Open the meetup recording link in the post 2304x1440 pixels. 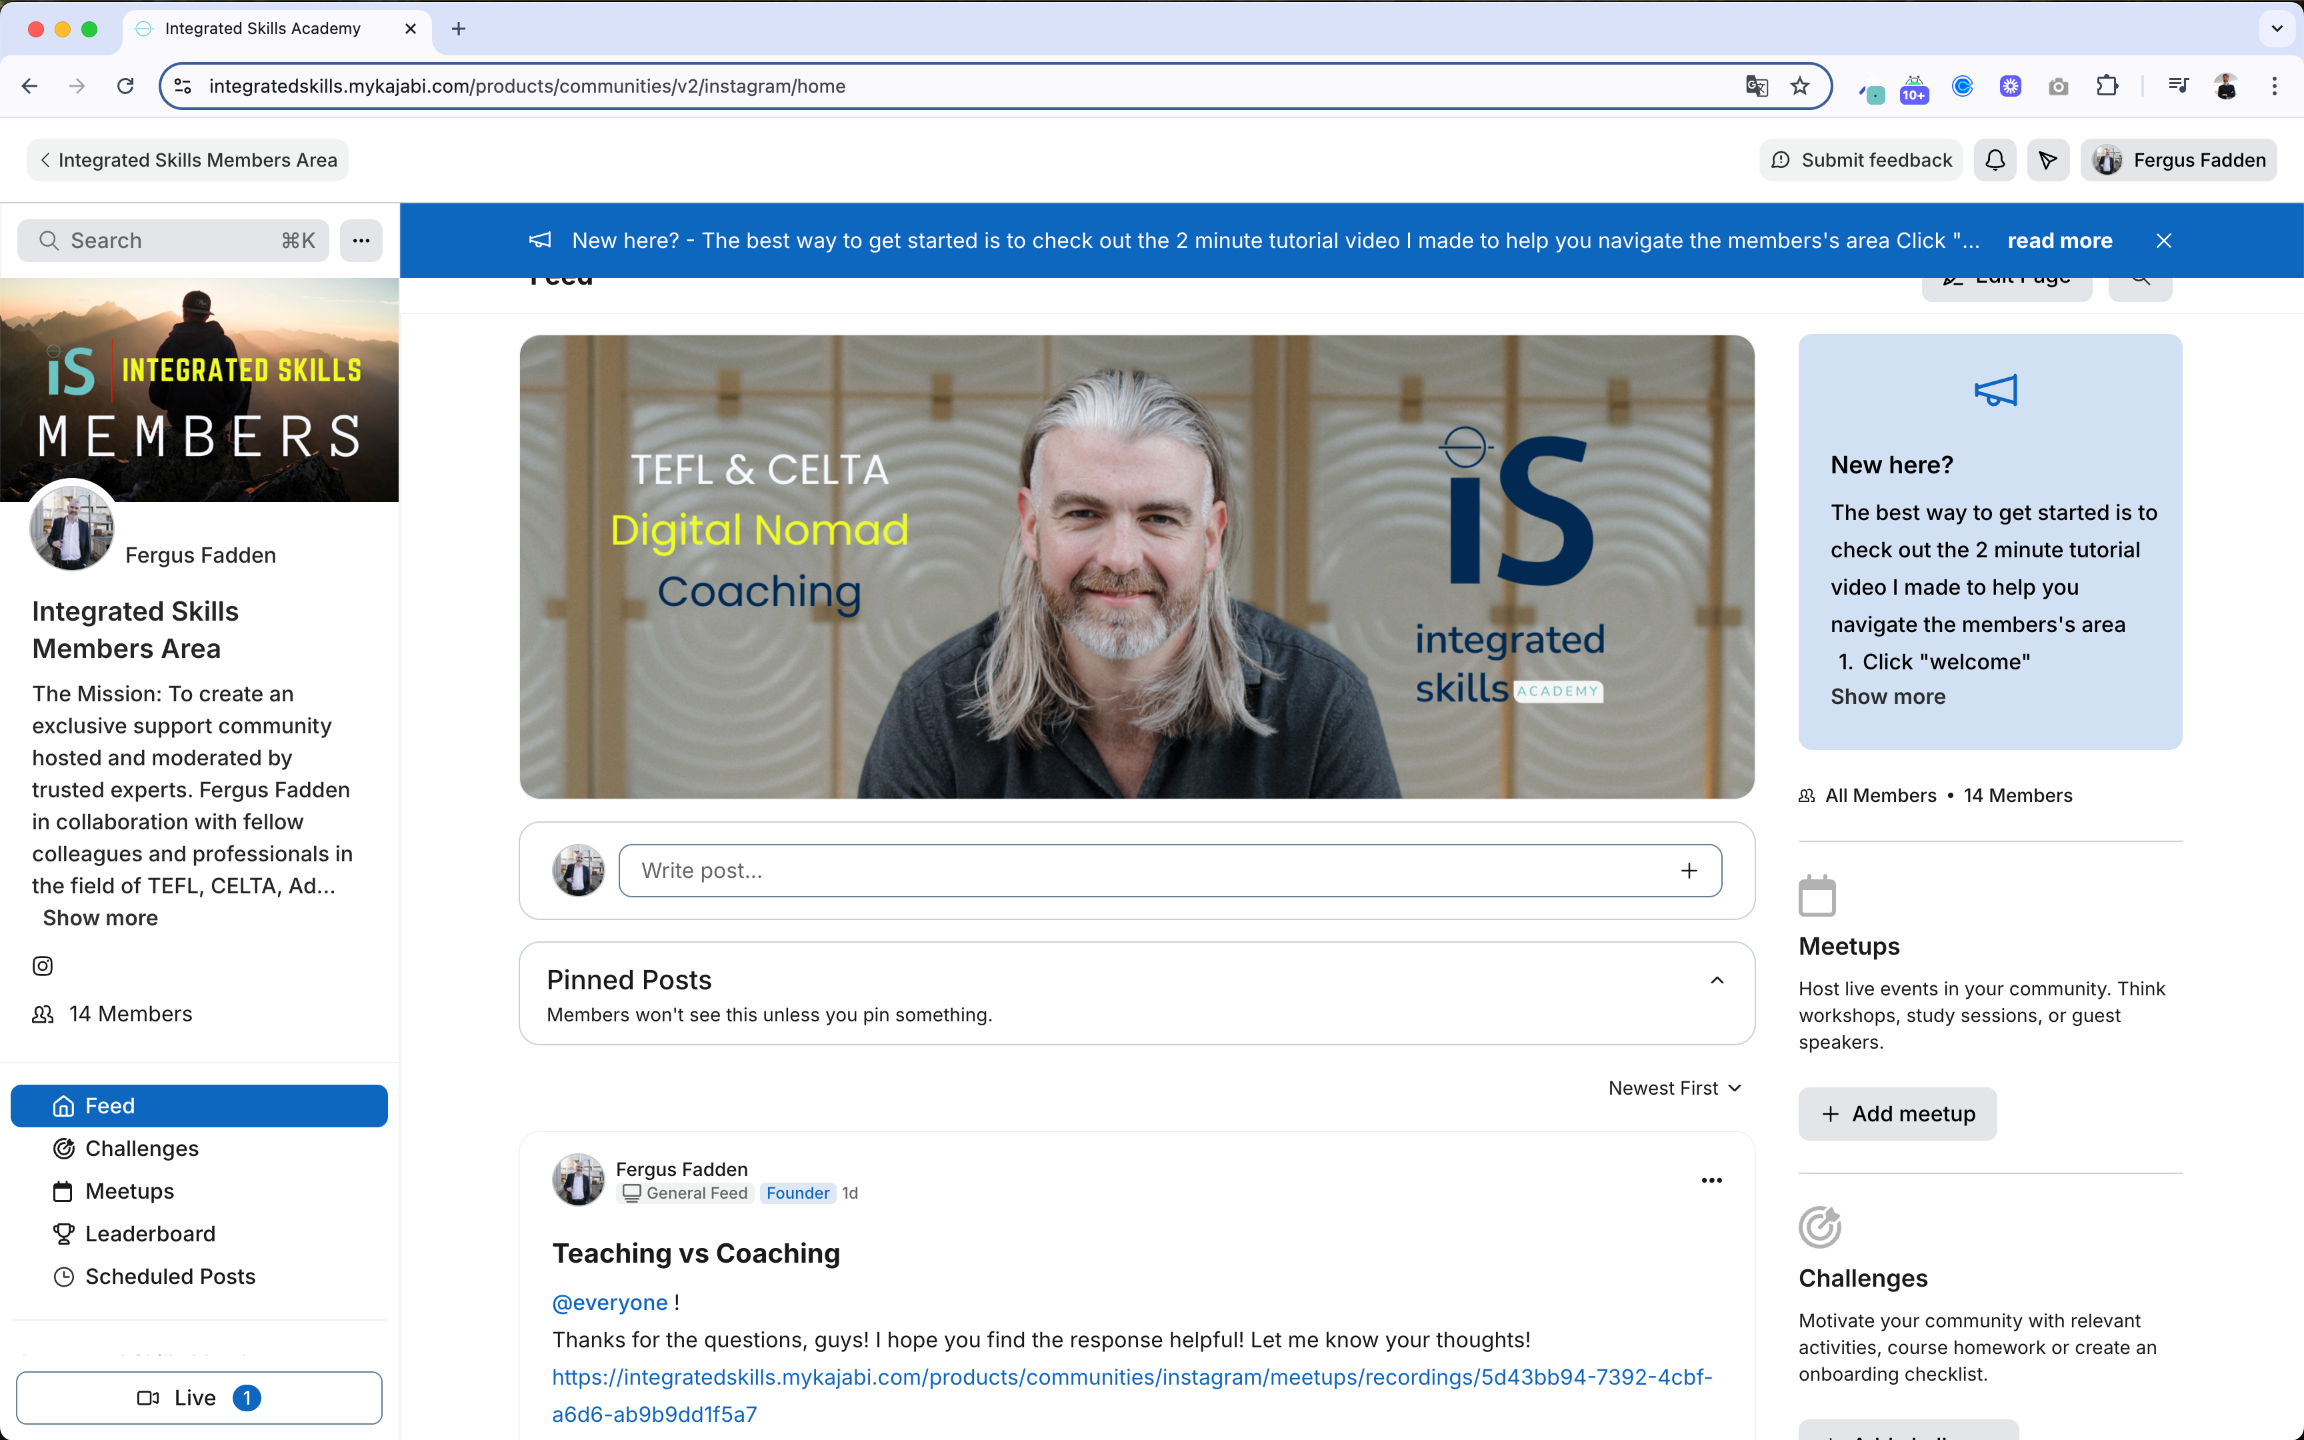[x=1130, y=1377]
